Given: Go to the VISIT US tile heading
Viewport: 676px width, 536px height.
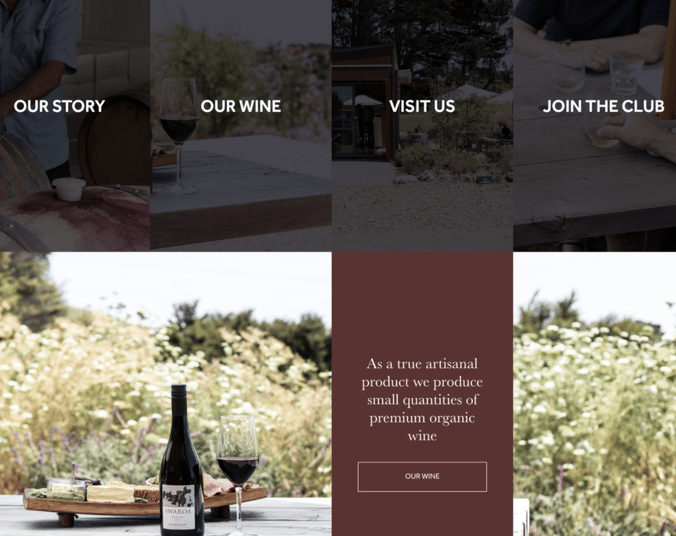Looking at the screenshot, I should 422,106.
